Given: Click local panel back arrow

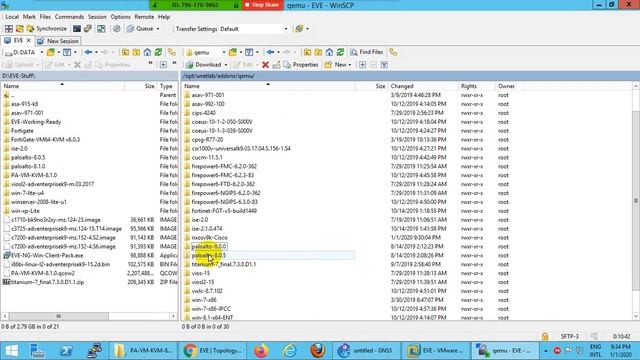Looking at the screenshot, I should coord(88,52).
